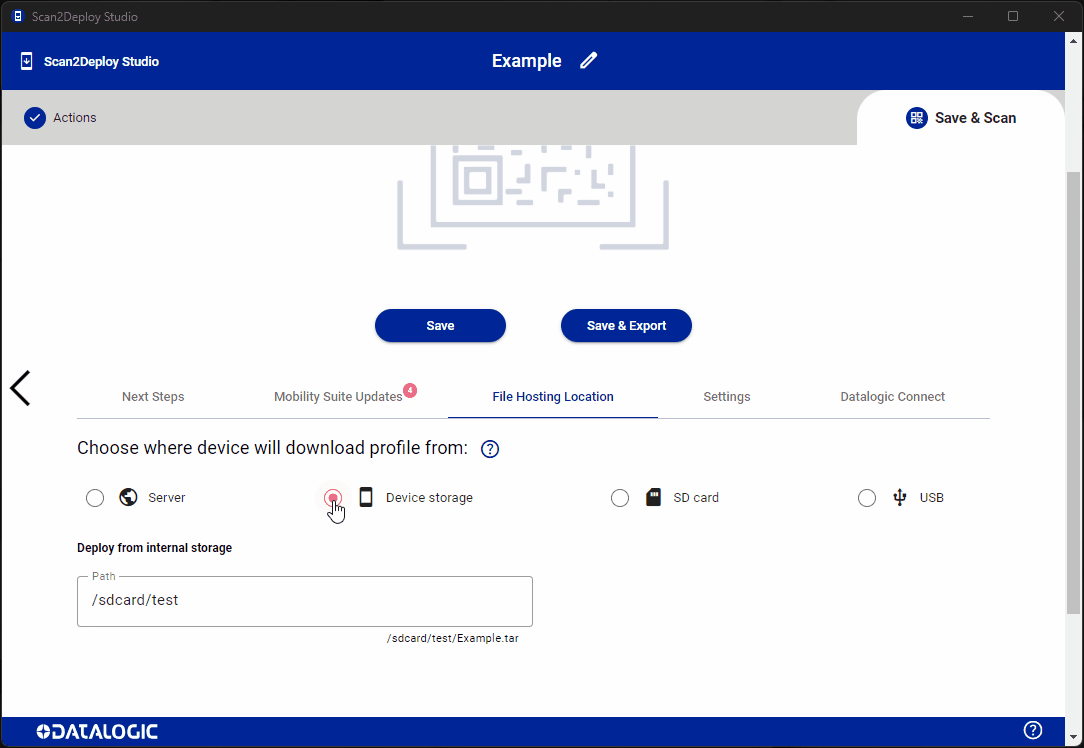Open the Mobility Suite Updates tab
This screenshot has height=748, width=1084.
point(338,397)
